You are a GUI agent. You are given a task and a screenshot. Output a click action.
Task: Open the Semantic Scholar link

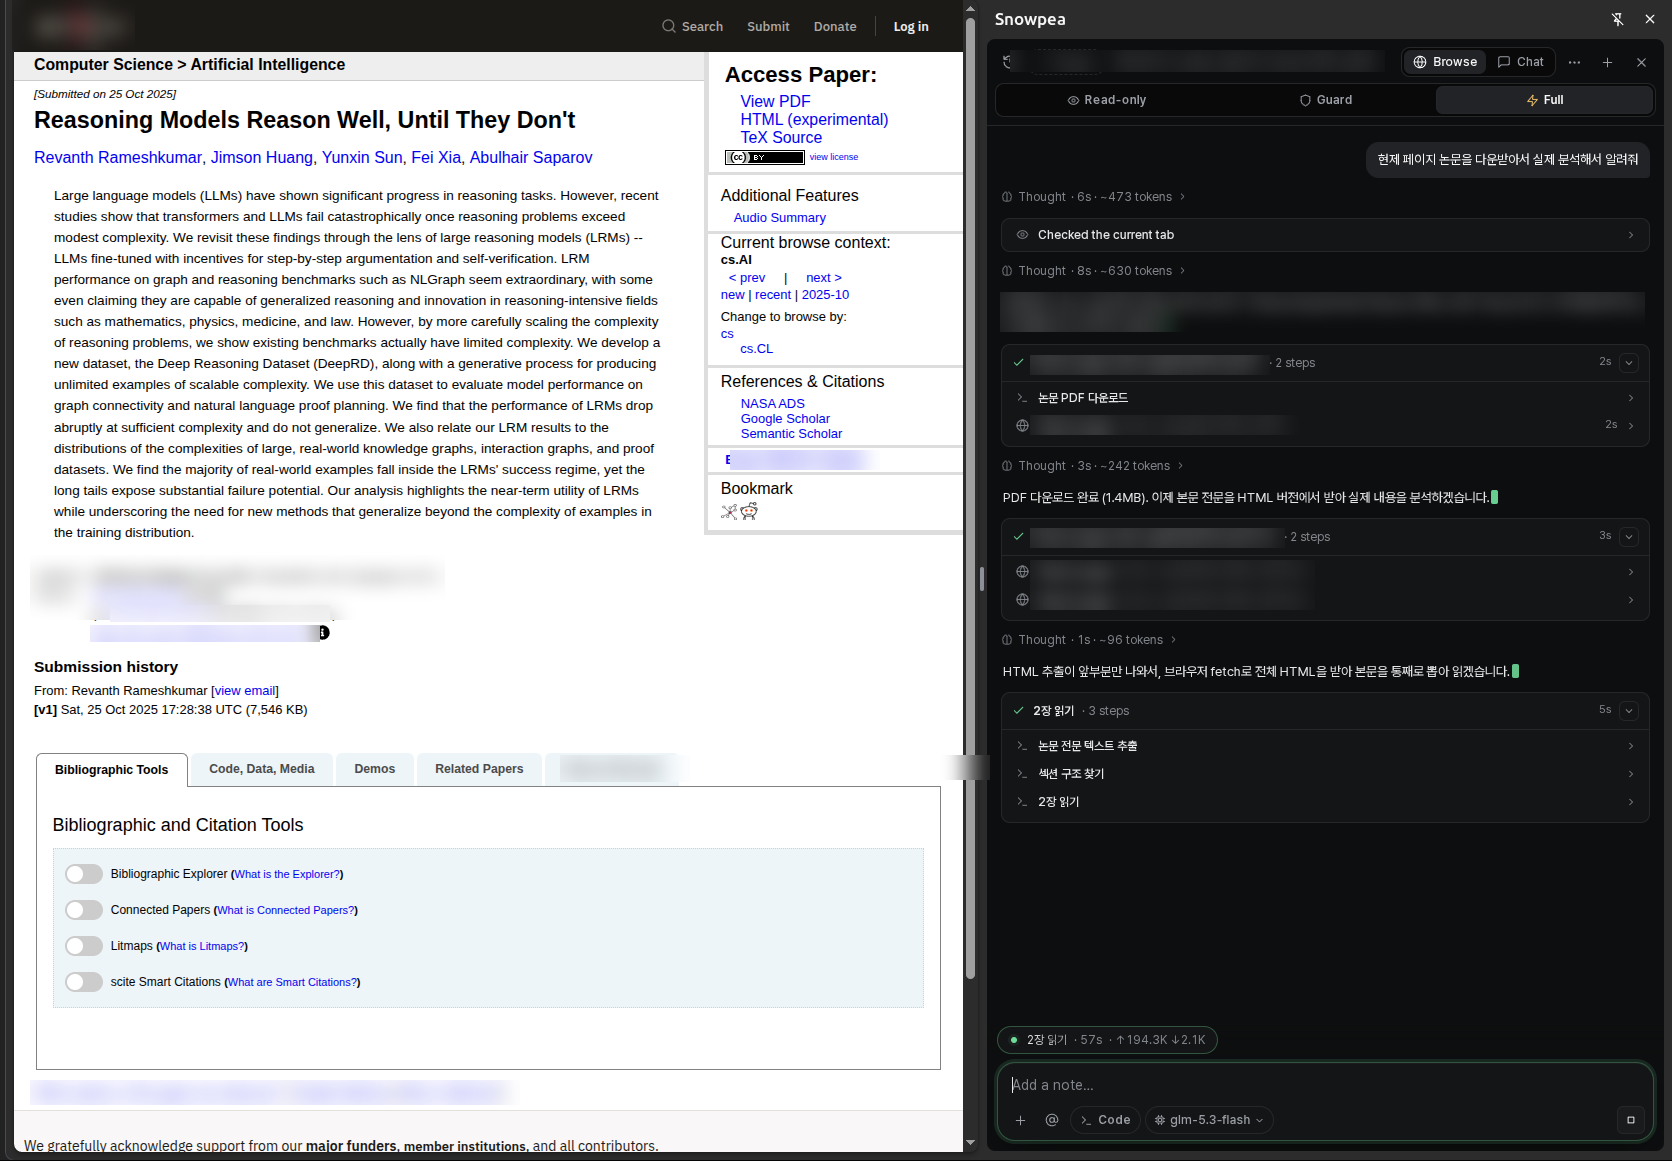point(791,434)
